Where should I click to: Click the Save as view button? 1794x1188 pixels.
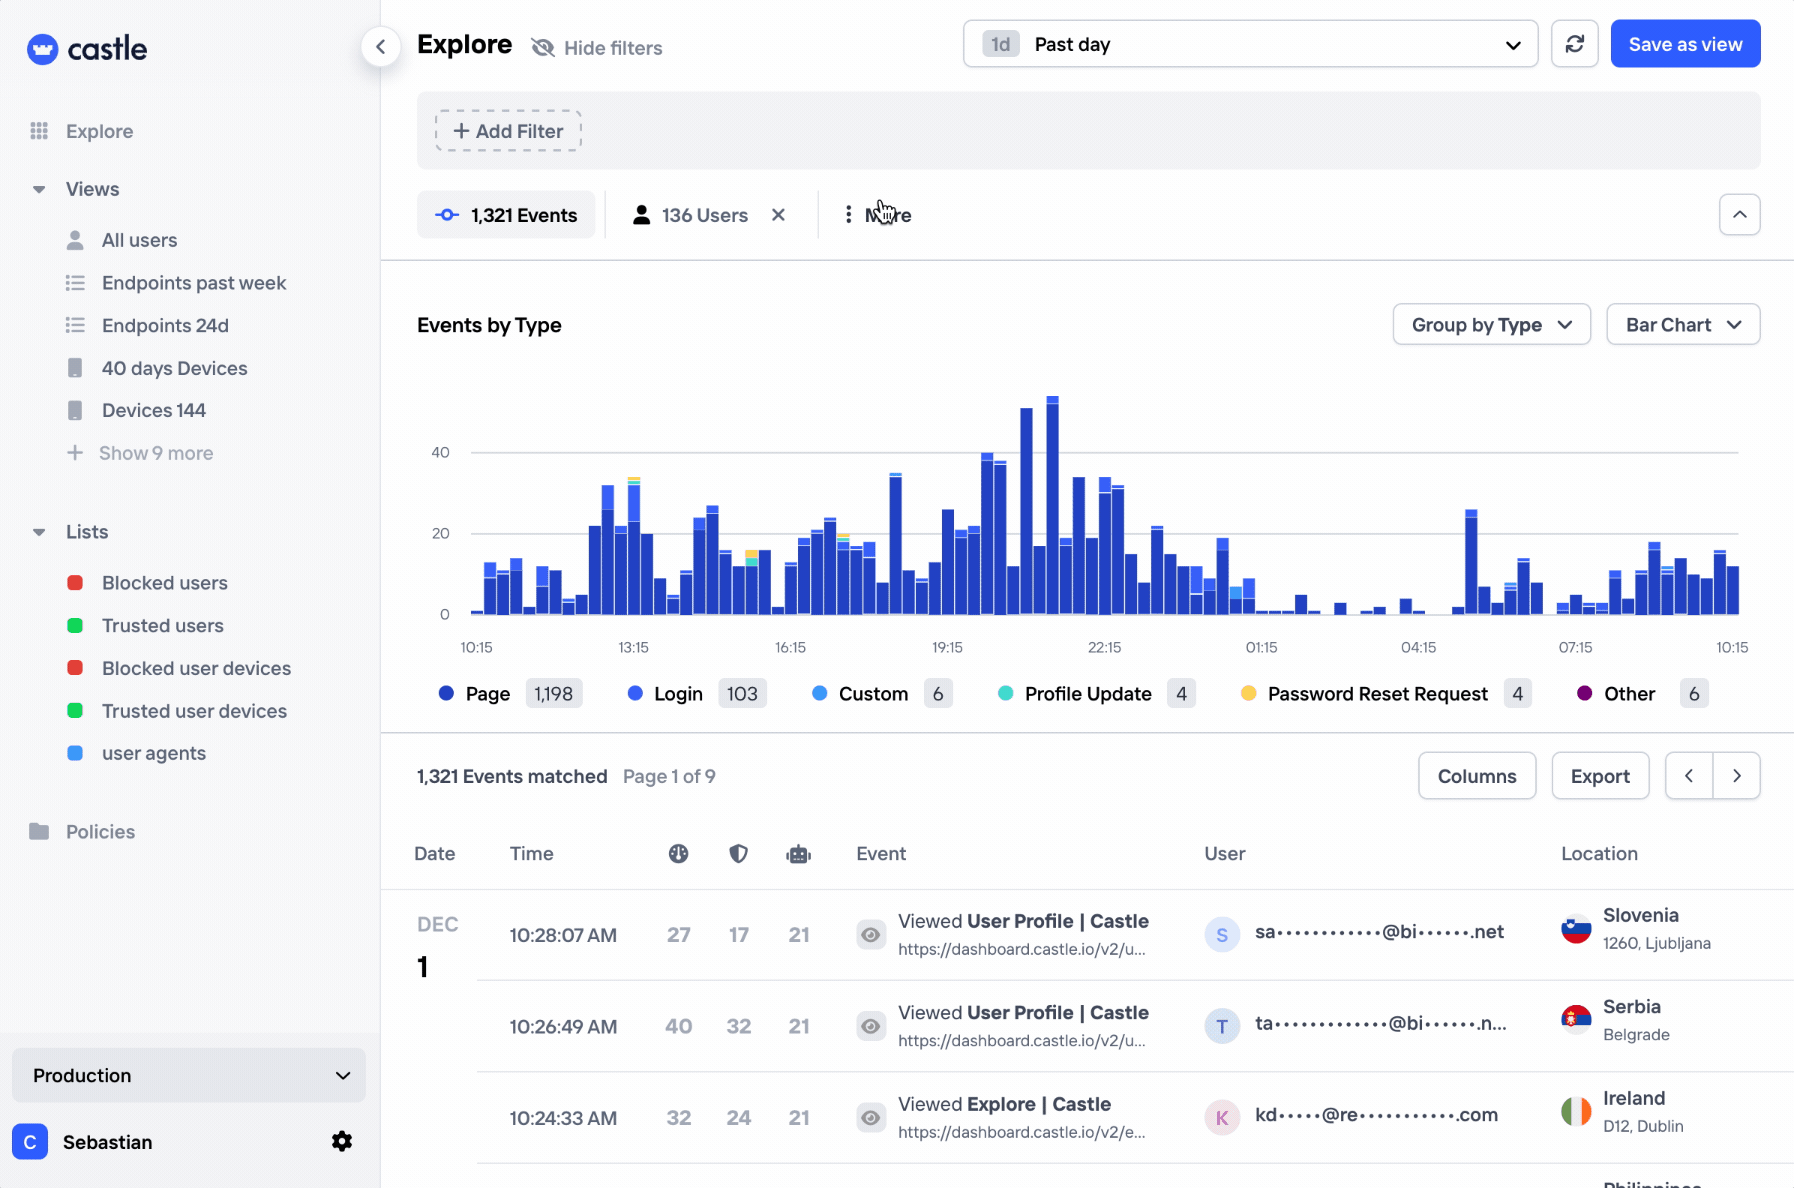pos(1684,44)
